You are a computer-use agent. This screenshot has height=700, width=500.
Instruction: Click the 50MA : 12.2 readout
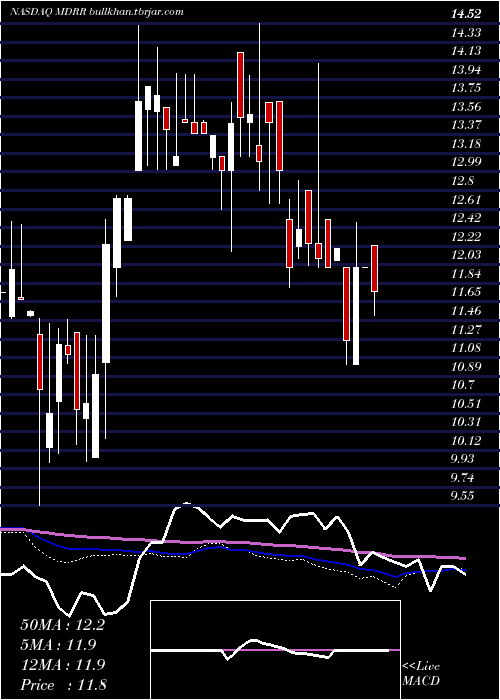click(x=62, y=625)
